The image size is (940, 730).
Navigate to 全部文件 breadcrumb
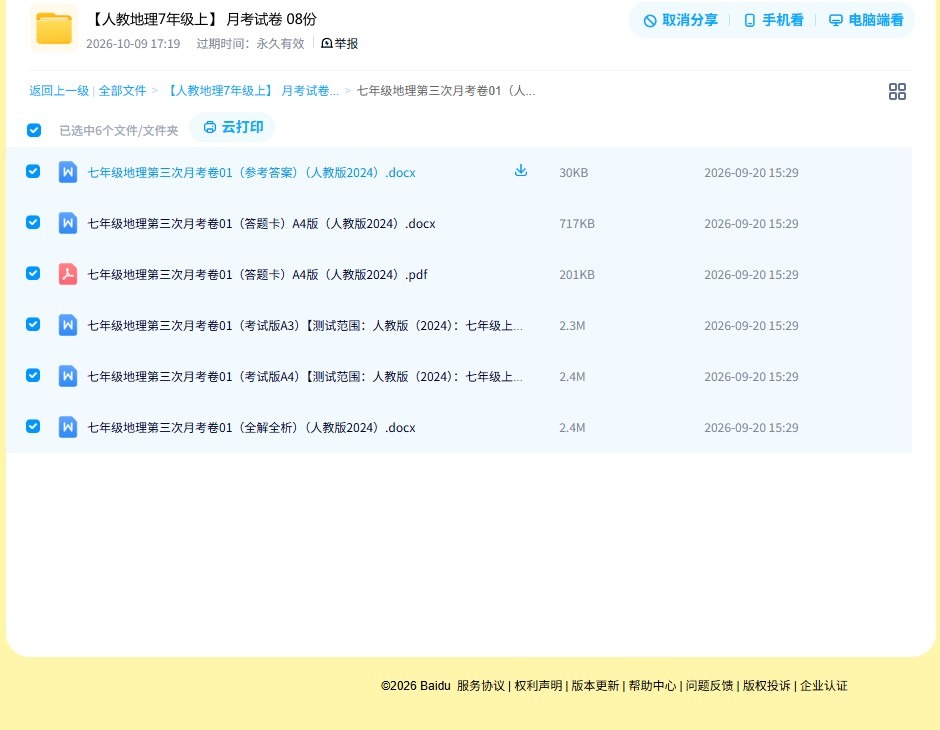coord(122,91)
